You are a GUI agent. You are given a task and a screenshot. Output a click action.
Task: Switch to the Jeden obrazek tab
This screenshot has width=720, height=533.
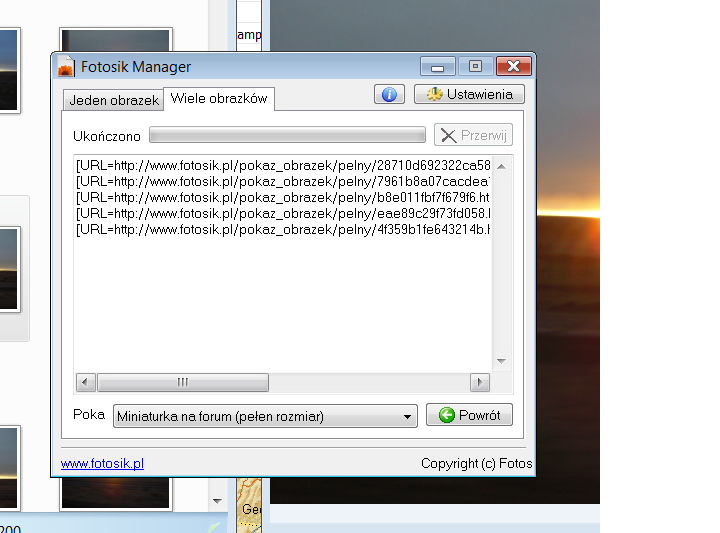113,100
